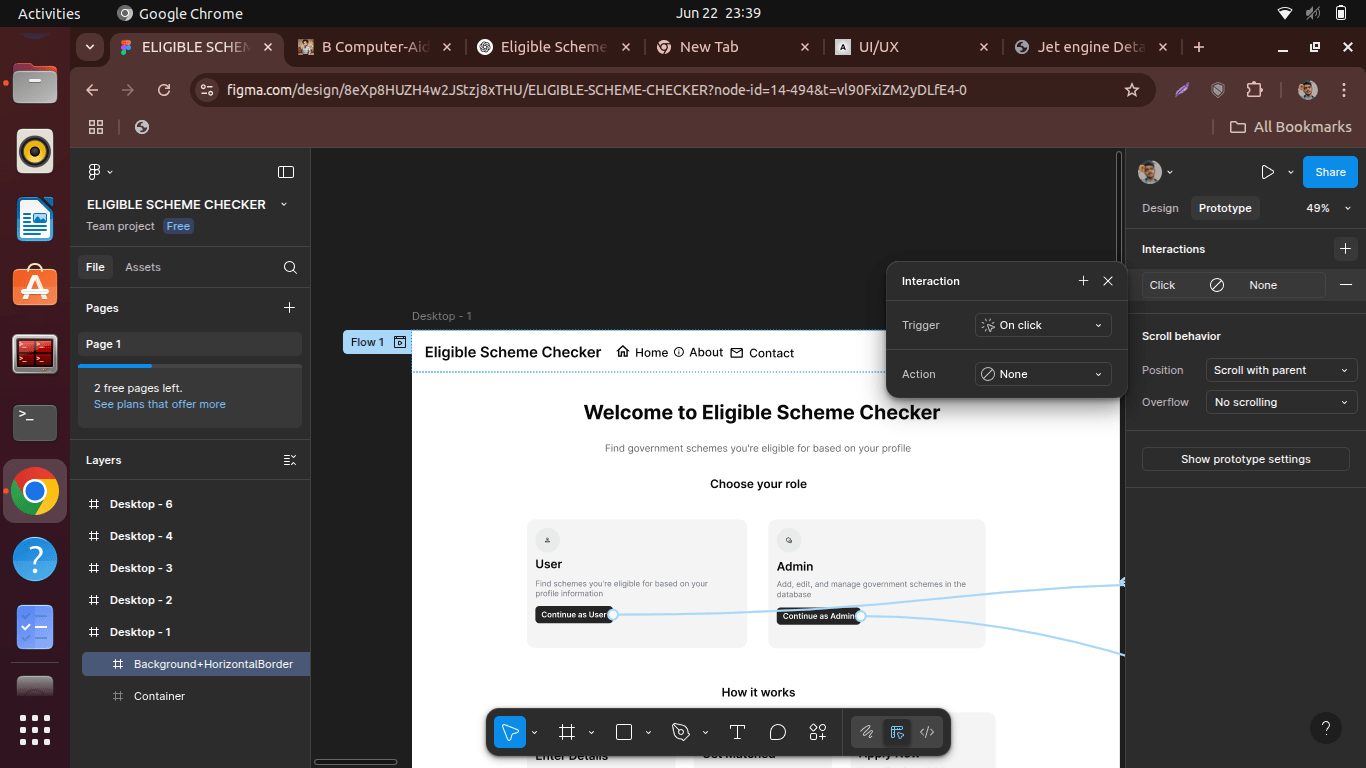Open the Actions tool in the toolbar
This screenshot has width=1366, height=768.
[818, 732]
